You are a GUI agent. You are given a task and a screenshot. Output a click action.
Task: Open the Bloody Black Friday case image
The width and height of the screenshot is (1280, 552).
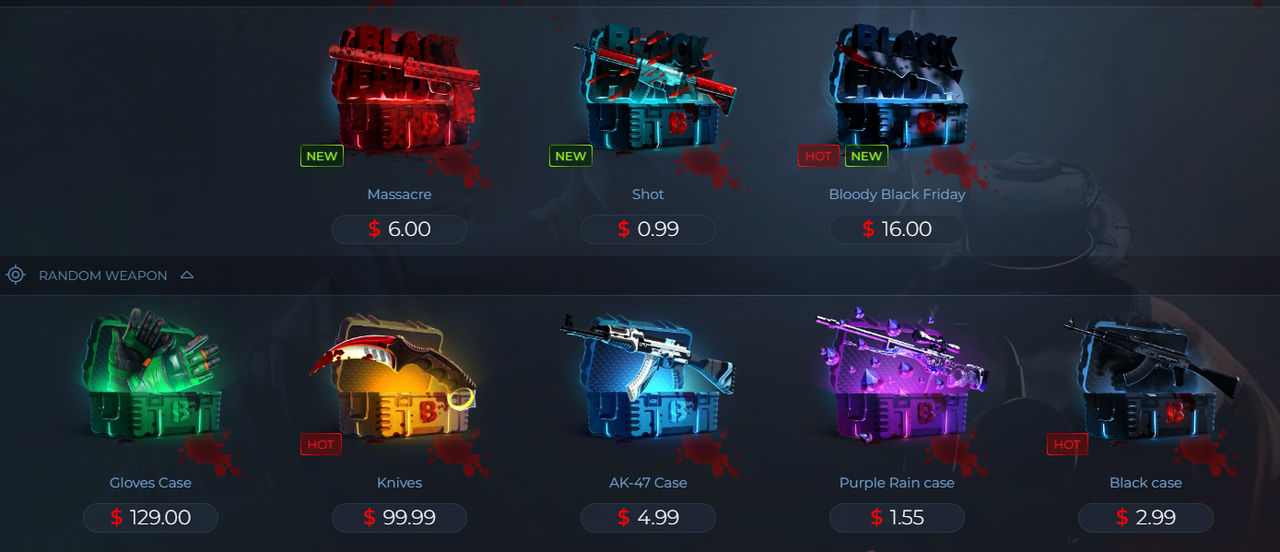click(900, 92)
